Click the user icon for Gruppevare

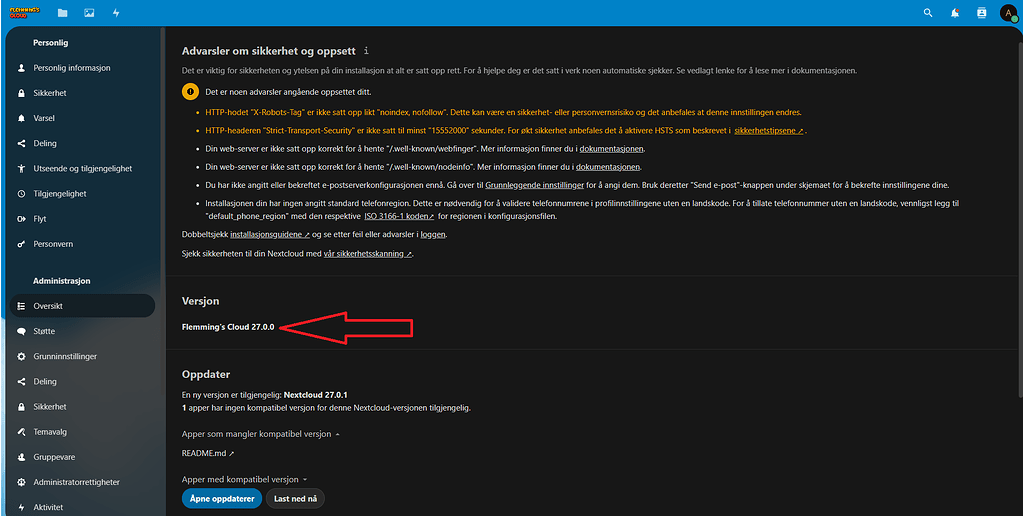click(21, 457)
